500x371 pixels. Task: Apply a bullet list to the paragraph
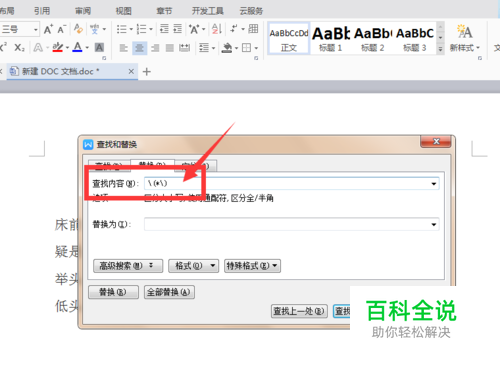tap(121, 29)
